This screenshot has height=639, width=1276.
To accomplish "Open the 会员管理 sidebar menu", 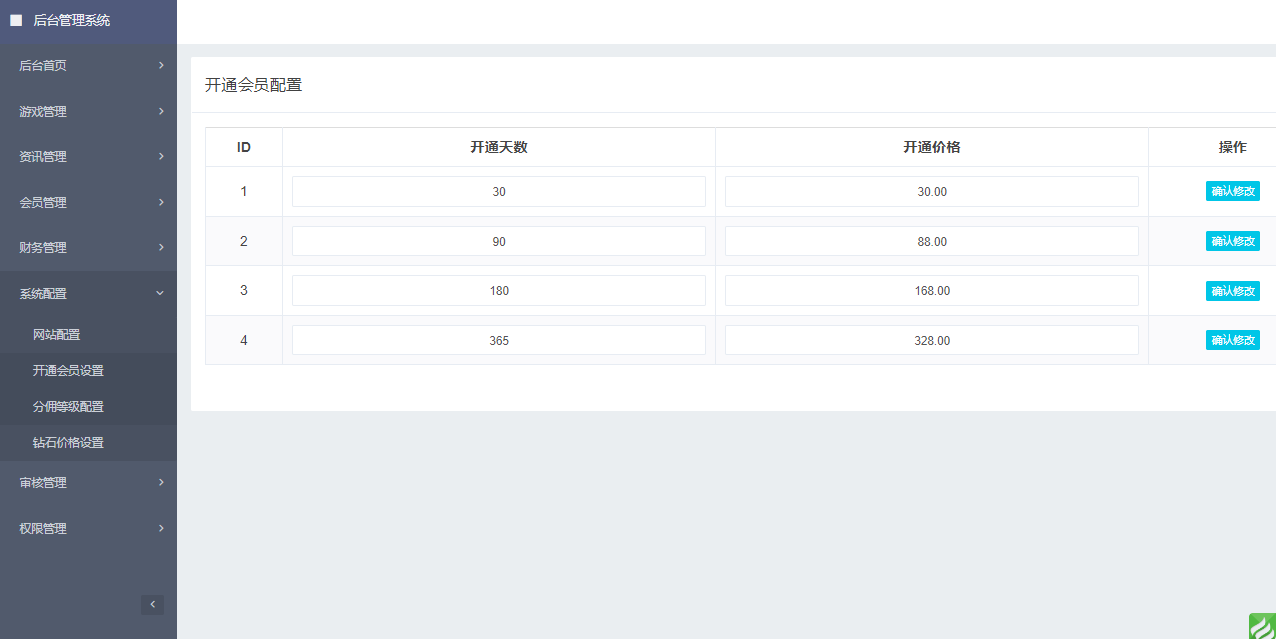I will (x=43, y=203).
